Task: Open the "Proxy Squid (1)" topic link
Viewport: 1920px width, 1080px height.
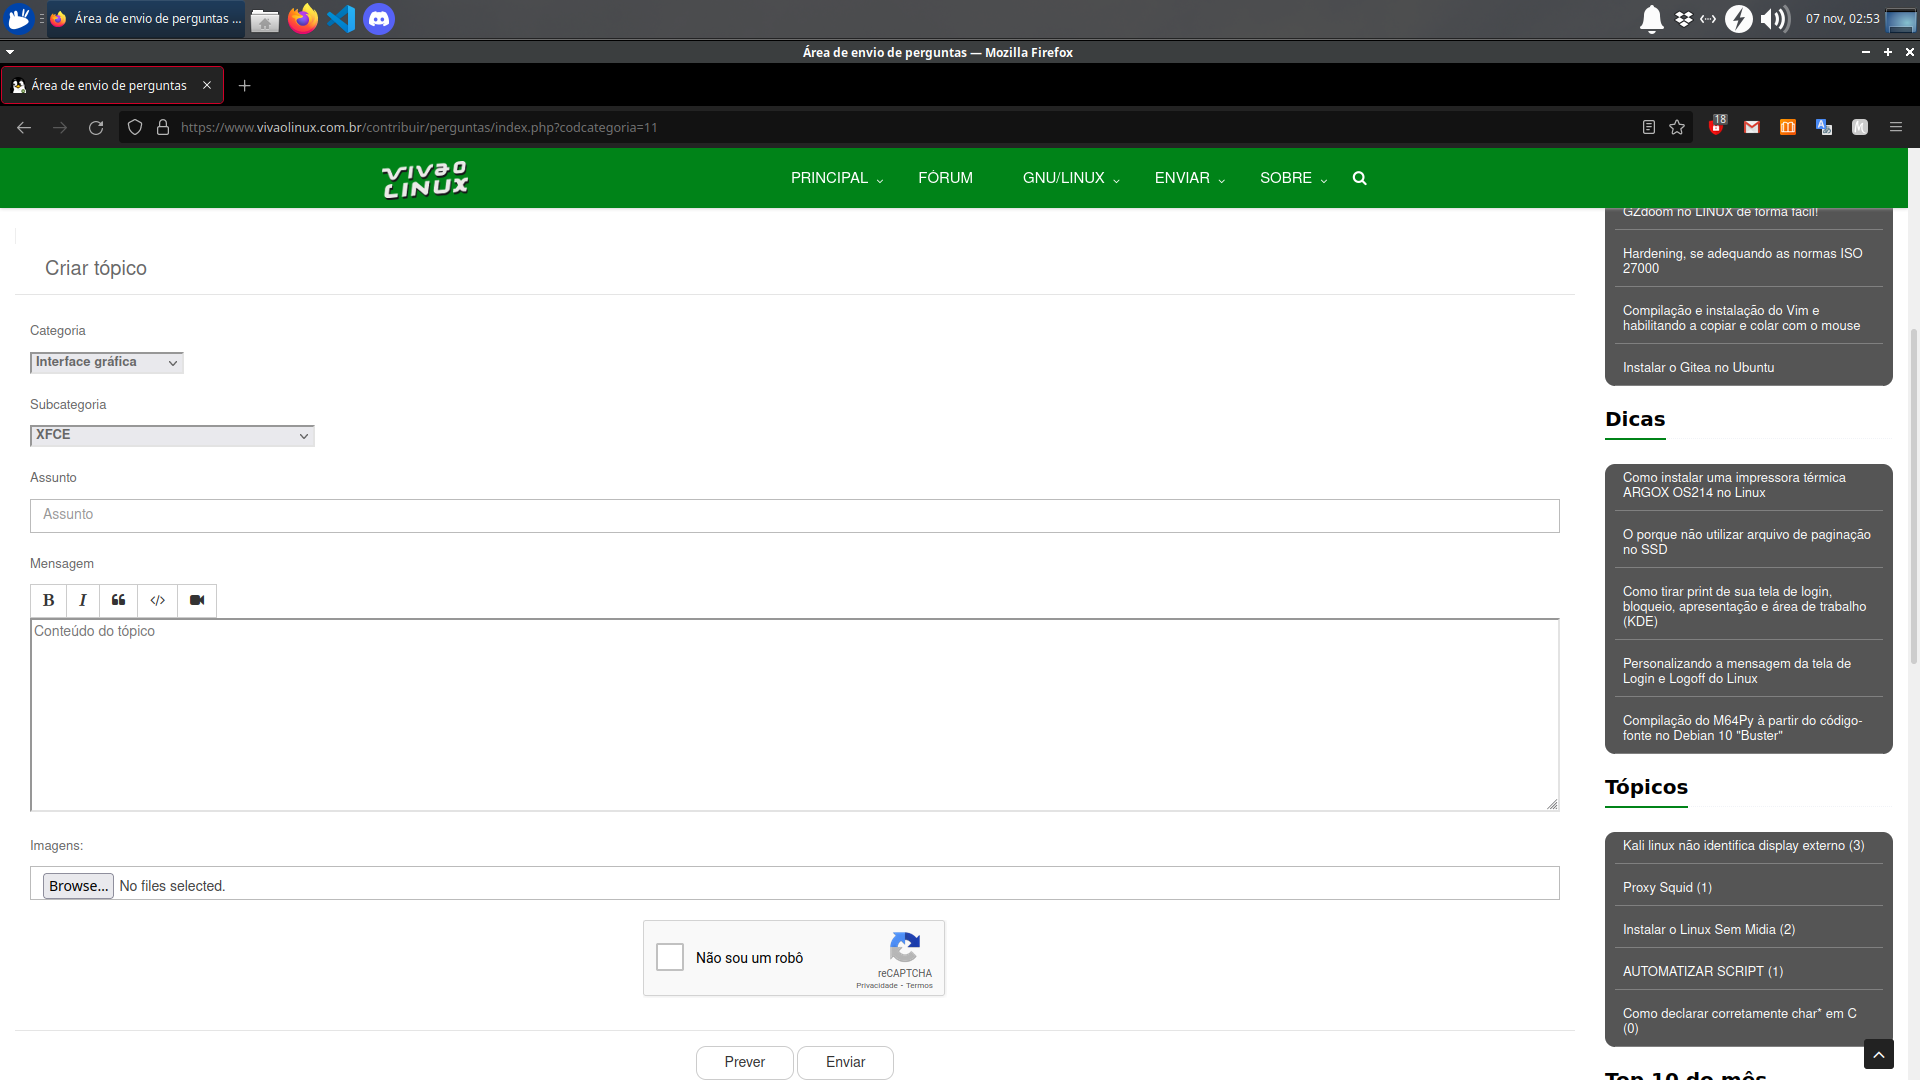Action: tap(1667, 887)
